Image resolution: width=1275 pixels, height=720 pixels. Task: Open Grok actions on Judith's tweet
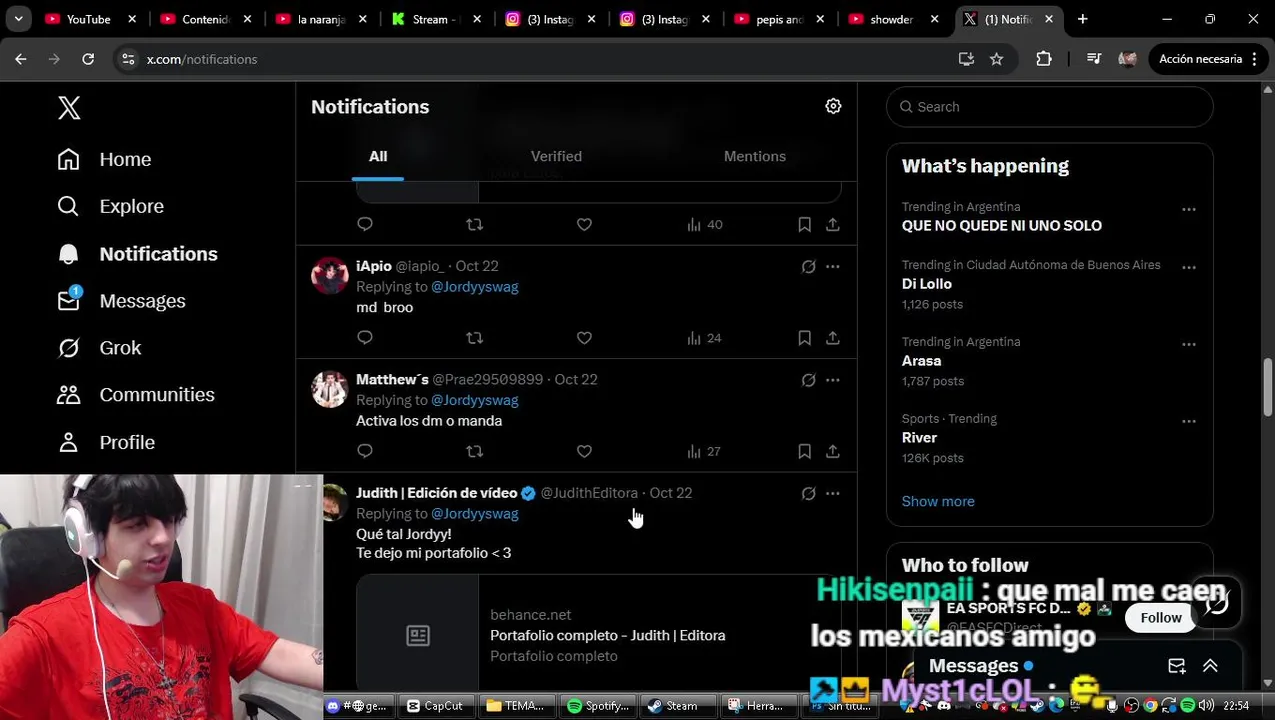808,493
